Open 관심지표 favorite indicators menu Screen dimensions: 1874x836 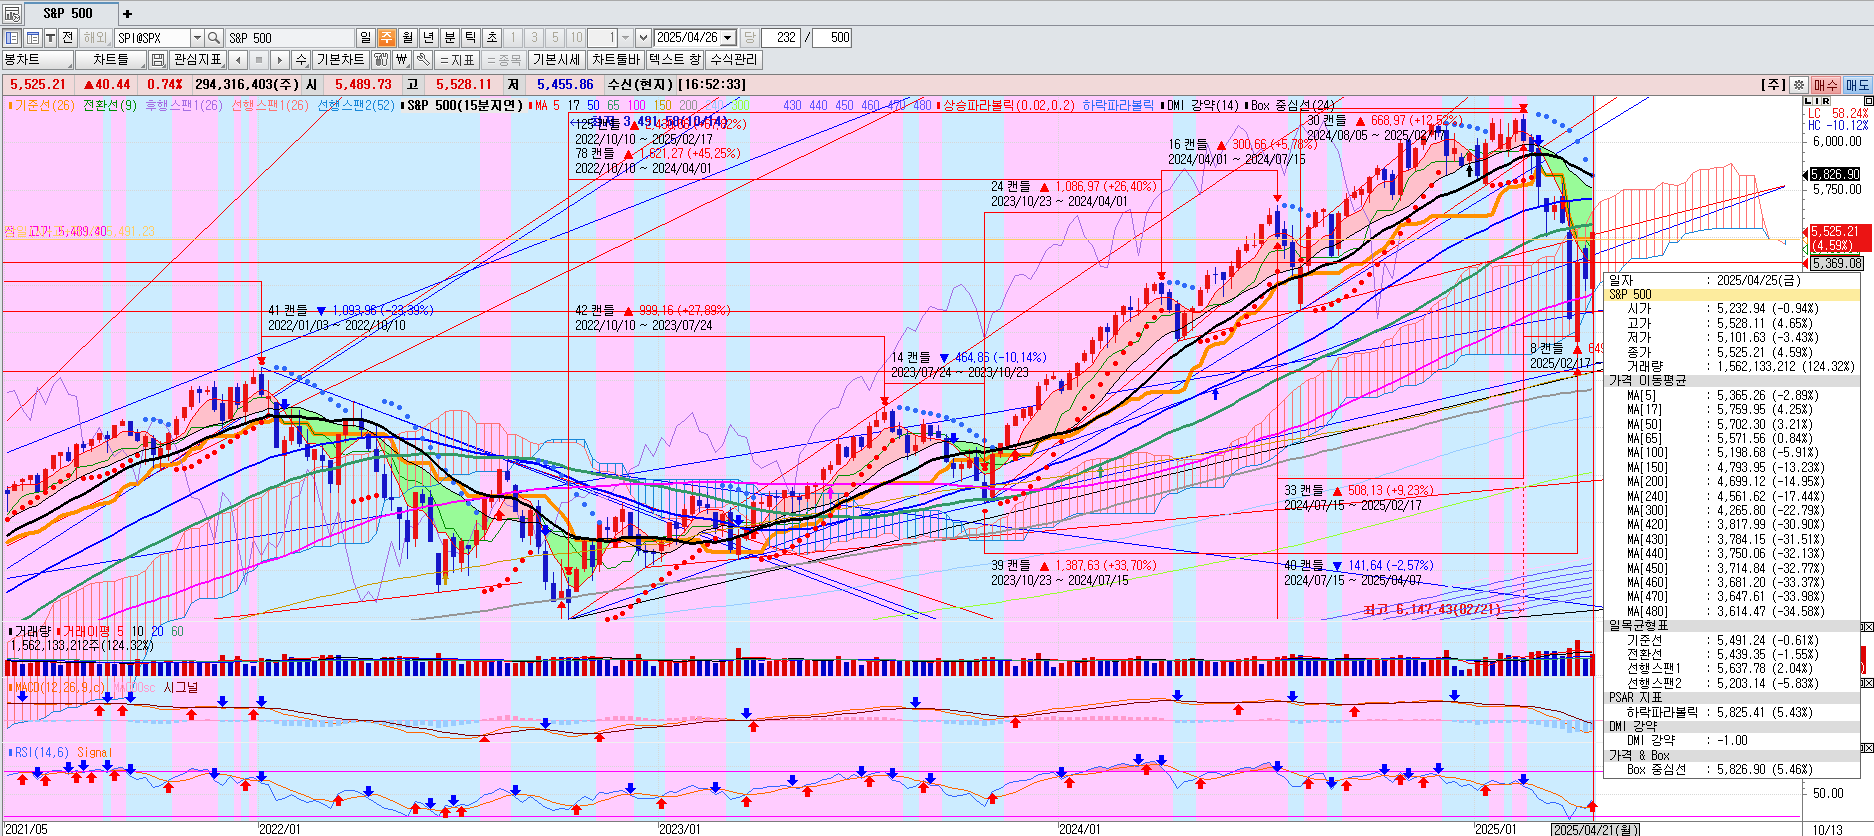198,60
